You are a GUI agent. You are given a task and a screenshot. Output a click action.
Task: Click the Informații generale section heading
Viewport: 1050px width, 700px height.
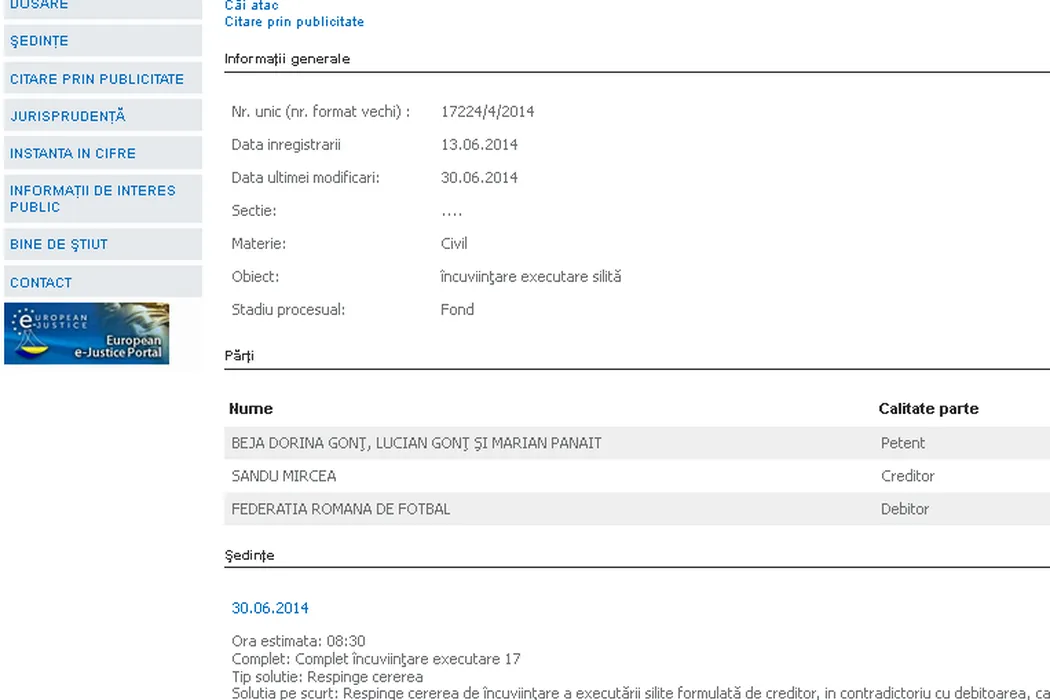[x=287, y=59]
